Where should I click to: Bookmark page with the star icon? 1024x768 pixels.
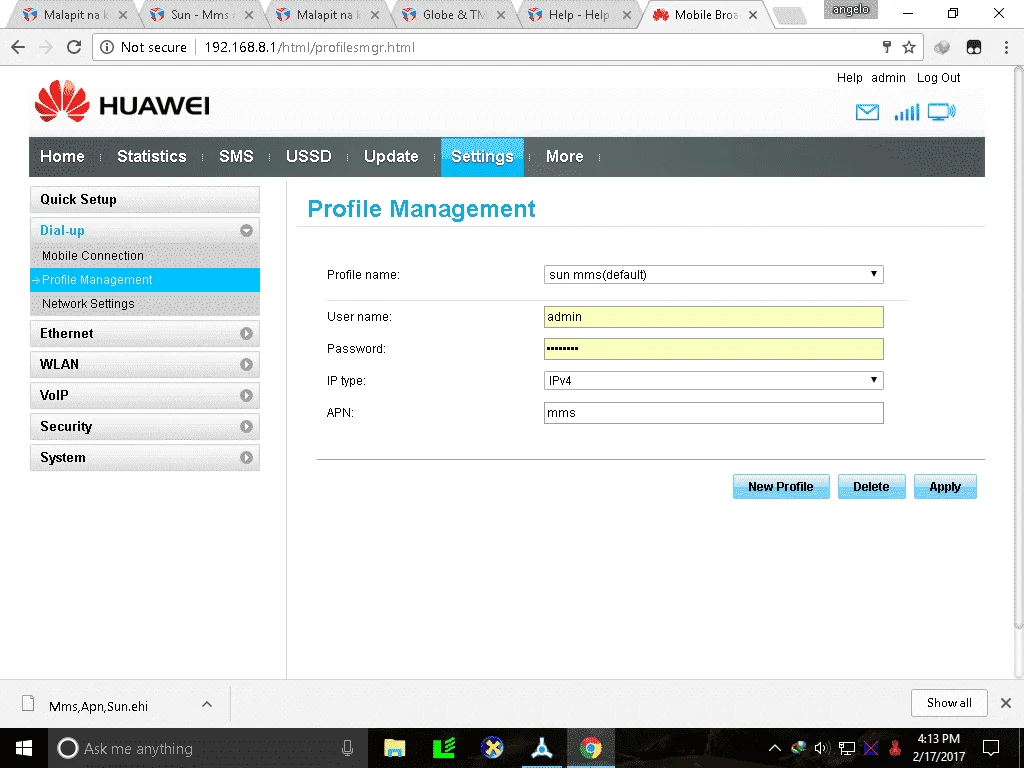908,47
